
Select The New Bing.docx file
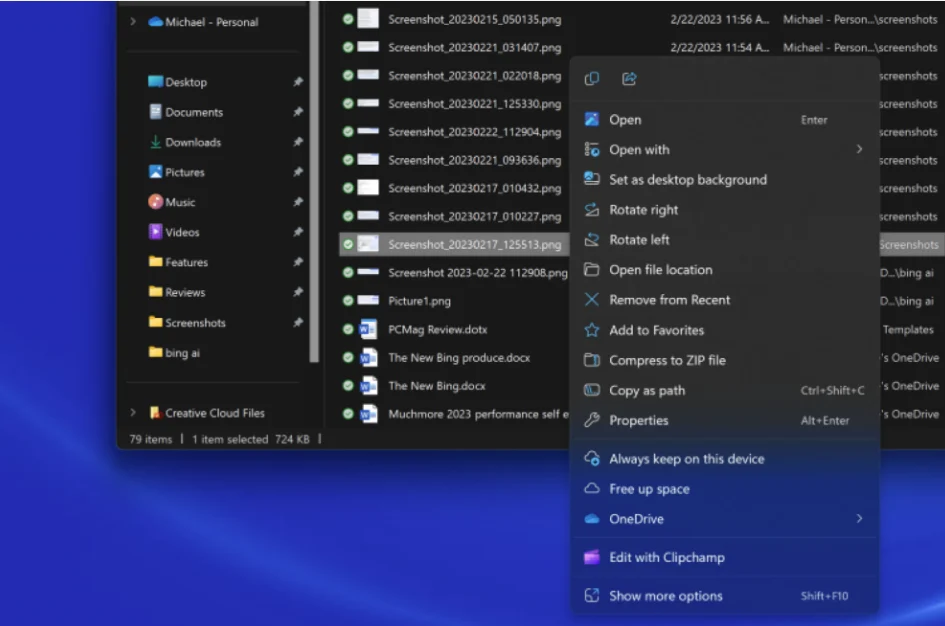(437, 386)
